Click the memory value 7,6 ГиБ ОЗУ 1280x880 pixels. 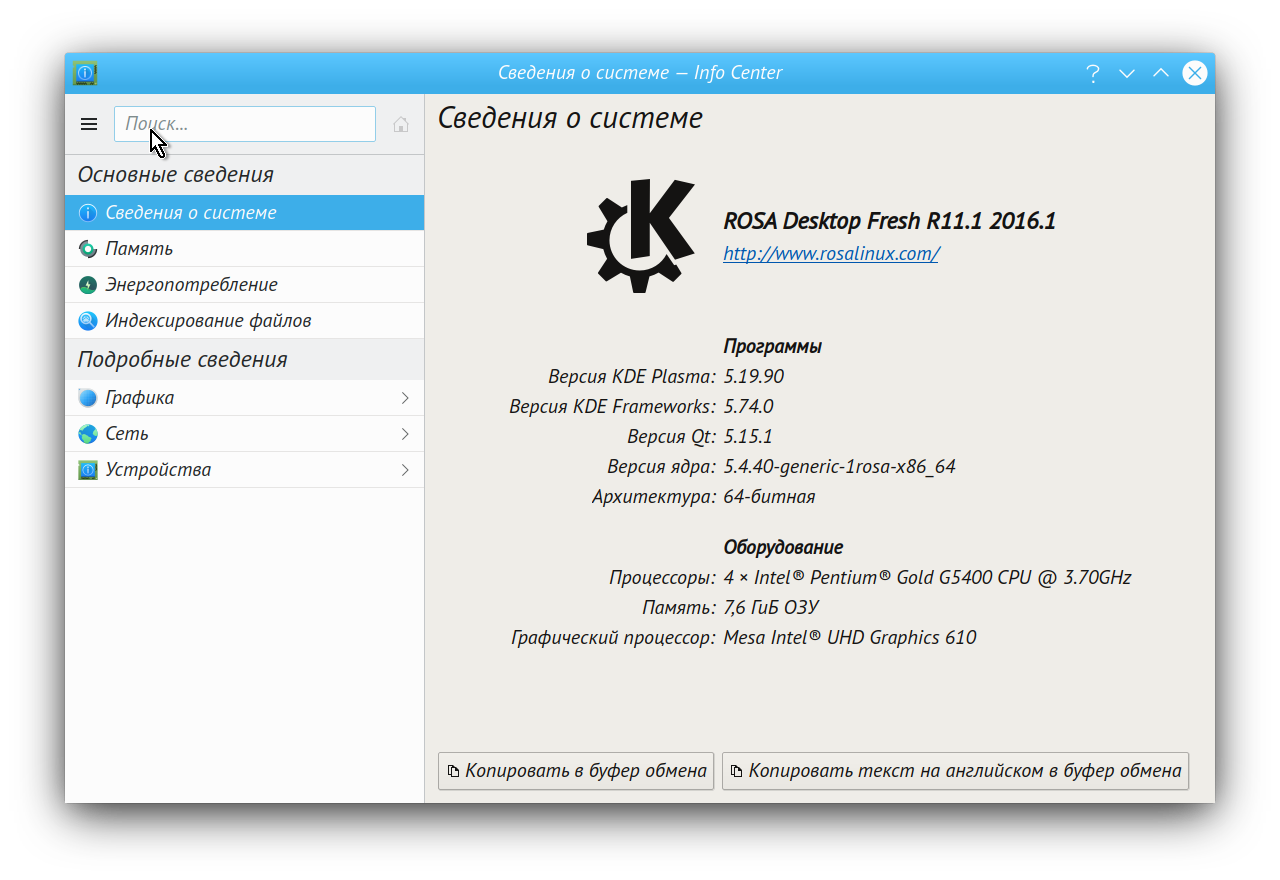(771, 608)
